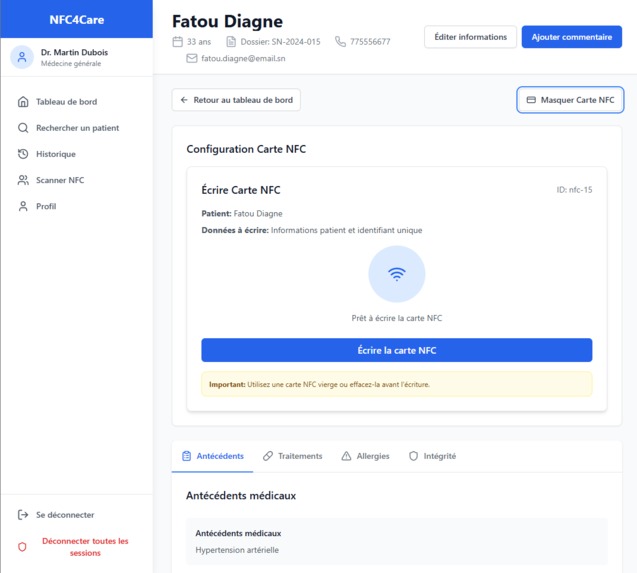This screenshot has width=637, height=573.
Task: Click the person icon next to Profil
Action: coord(23,206)
